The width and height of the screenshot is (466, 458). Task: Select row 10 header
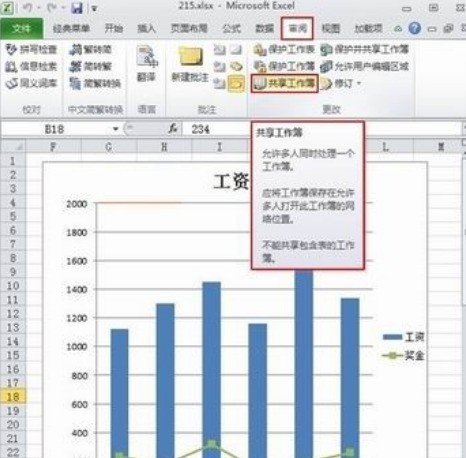point(13,286)
